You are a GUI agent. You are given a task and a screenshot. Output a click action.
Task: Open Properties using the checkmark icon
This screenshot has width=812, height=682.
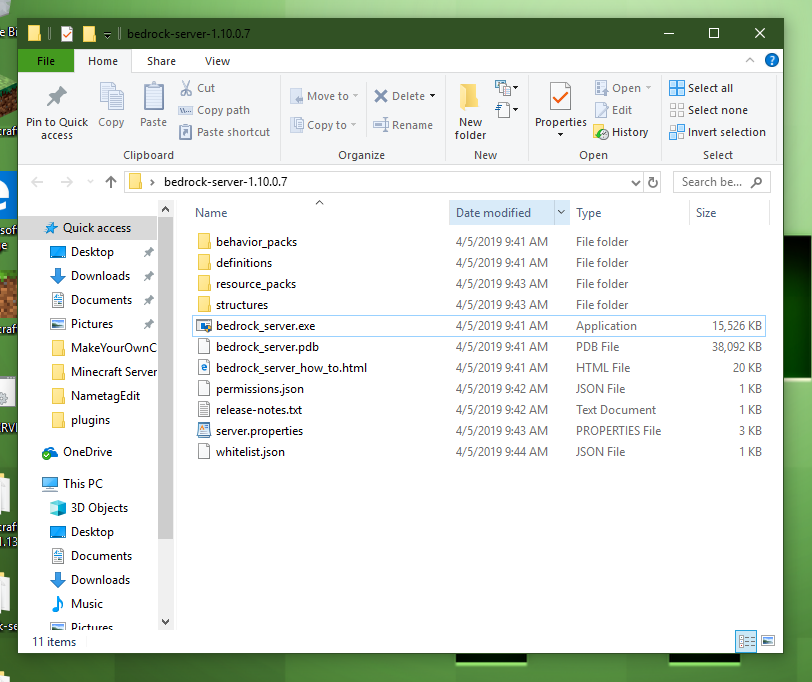coord(560,98)
